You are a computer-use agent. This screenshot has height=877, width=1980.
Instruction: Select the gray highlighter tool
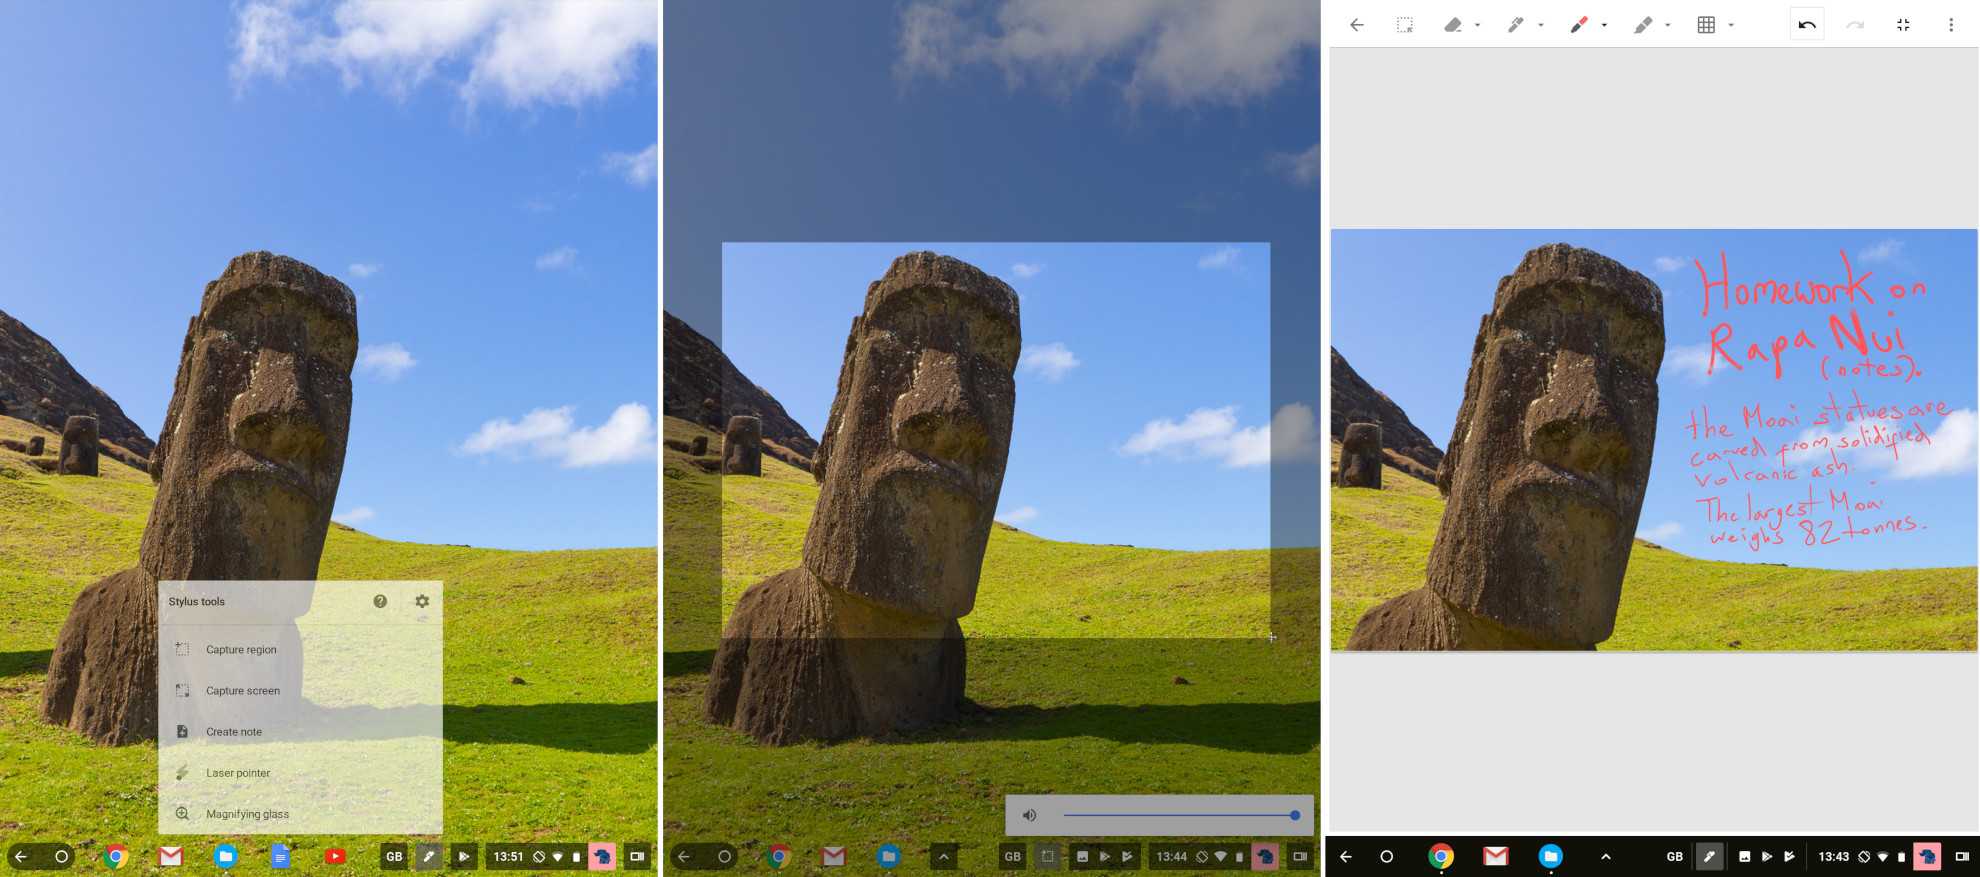coord(1642,25)
